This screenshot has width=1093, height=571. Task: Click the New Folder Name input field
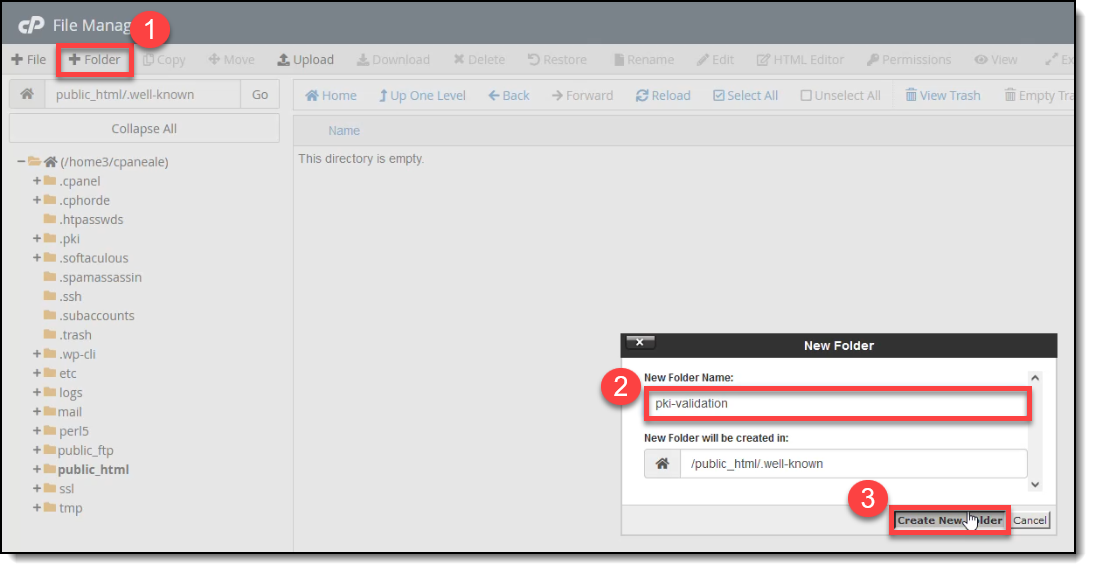(836, 404)
